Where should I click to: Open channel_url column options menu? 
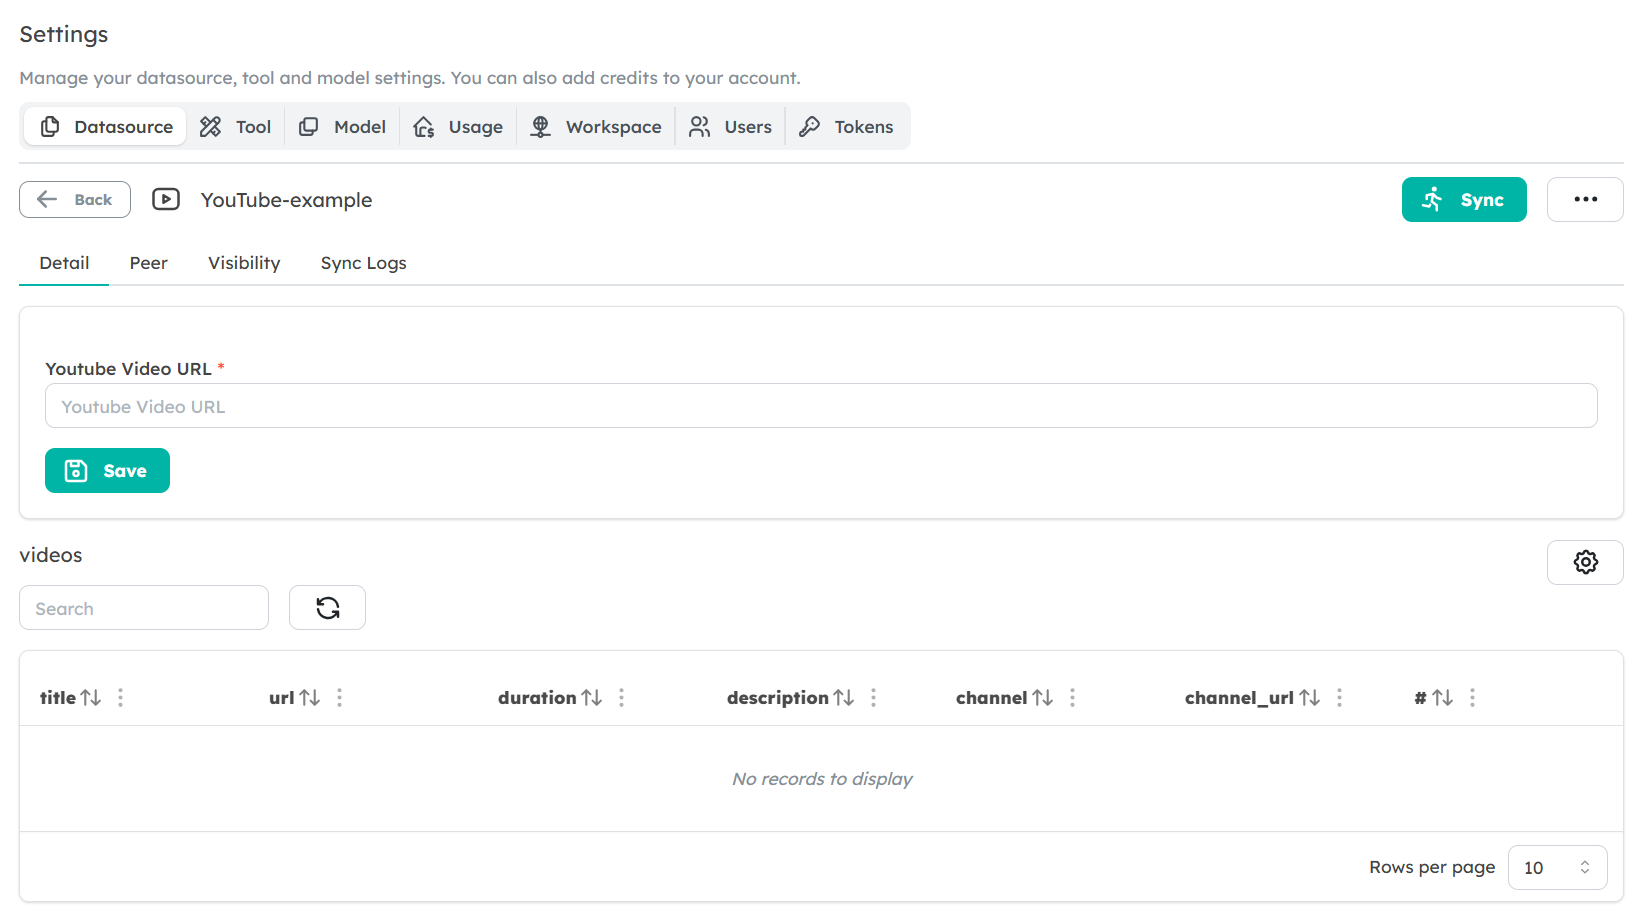point(1340,698)
